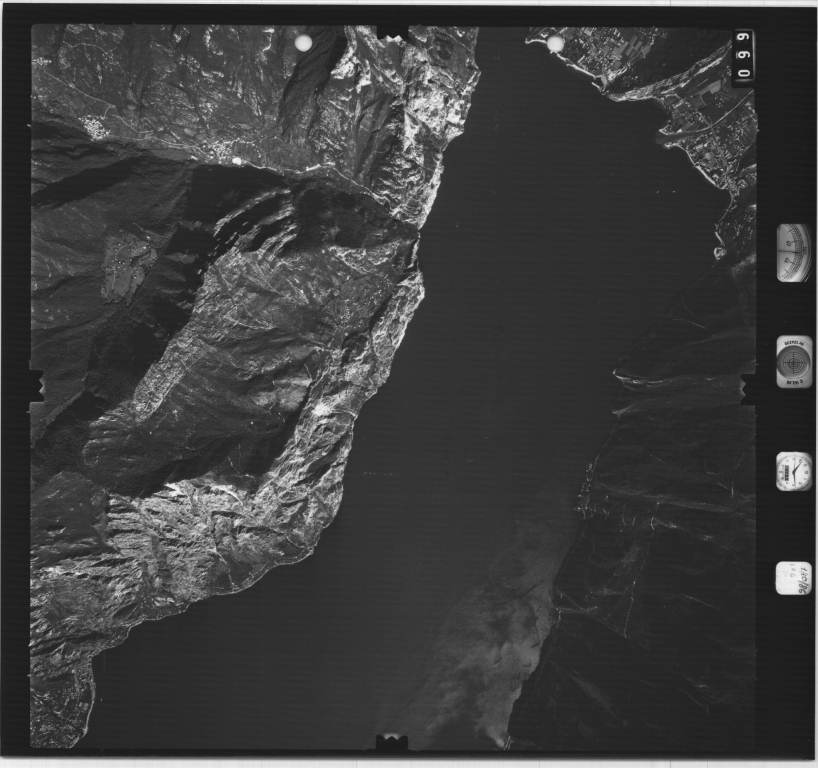Viewport: 818px width, 768px height.
Task: Click the white circular dot at top left
Action: [x=303, y=43]
